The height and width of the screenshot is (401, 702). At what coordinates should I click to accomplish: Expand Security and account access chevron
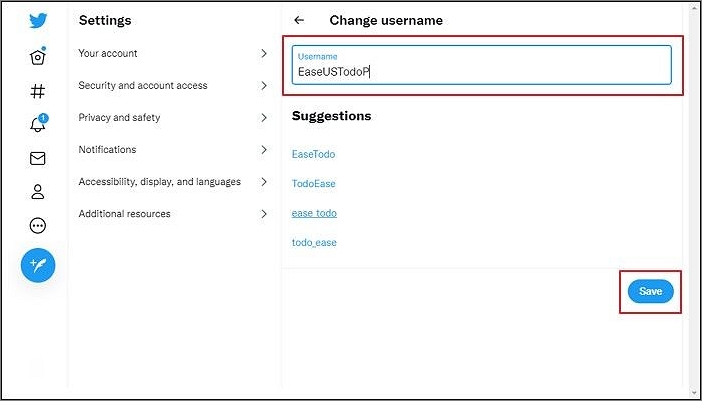coord(264,85)
